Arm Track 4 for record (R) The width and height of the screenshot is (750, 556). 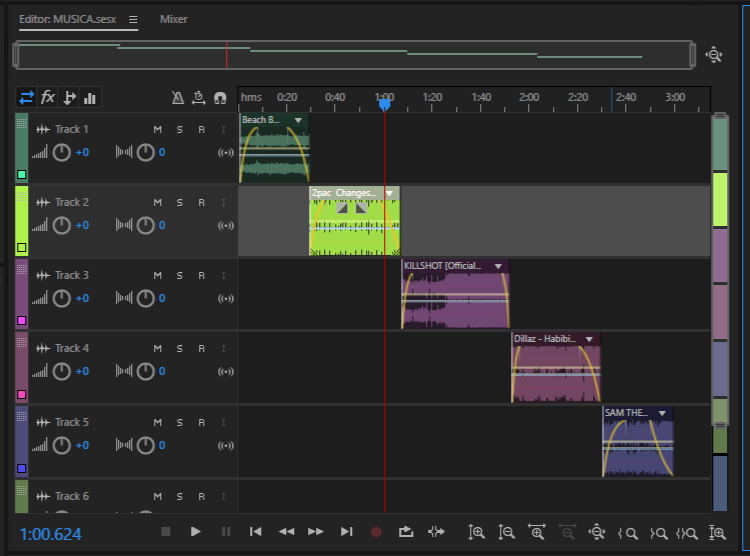click(201, 348)
